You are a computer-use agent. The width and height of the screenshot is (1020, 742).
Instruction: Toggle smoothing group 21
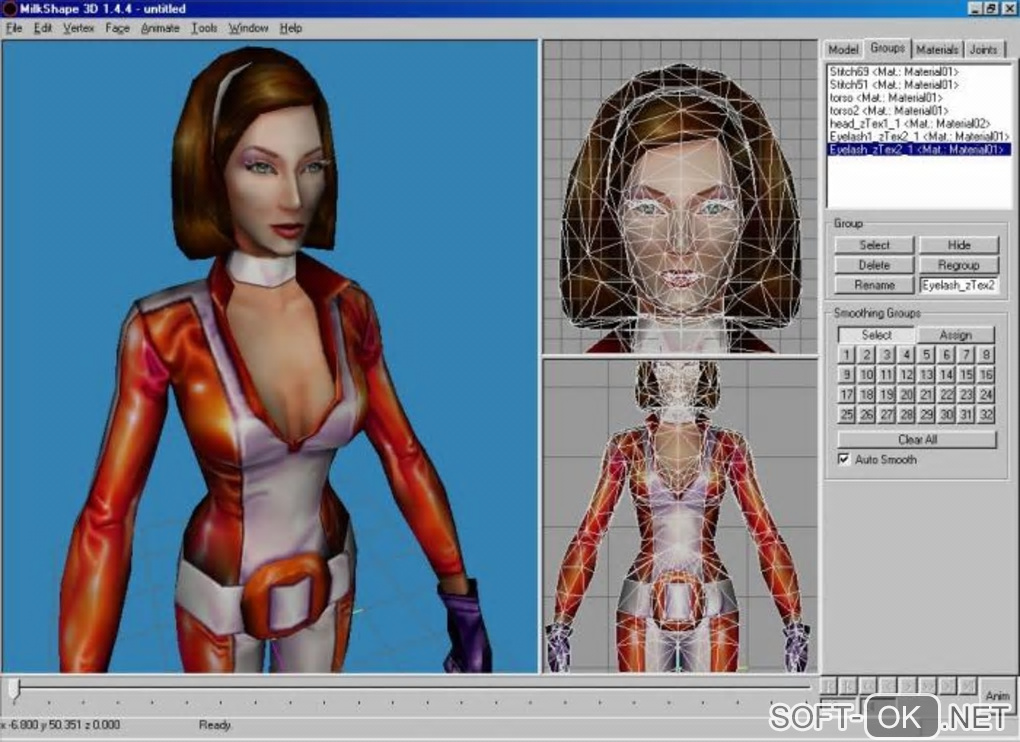[926, 395]
